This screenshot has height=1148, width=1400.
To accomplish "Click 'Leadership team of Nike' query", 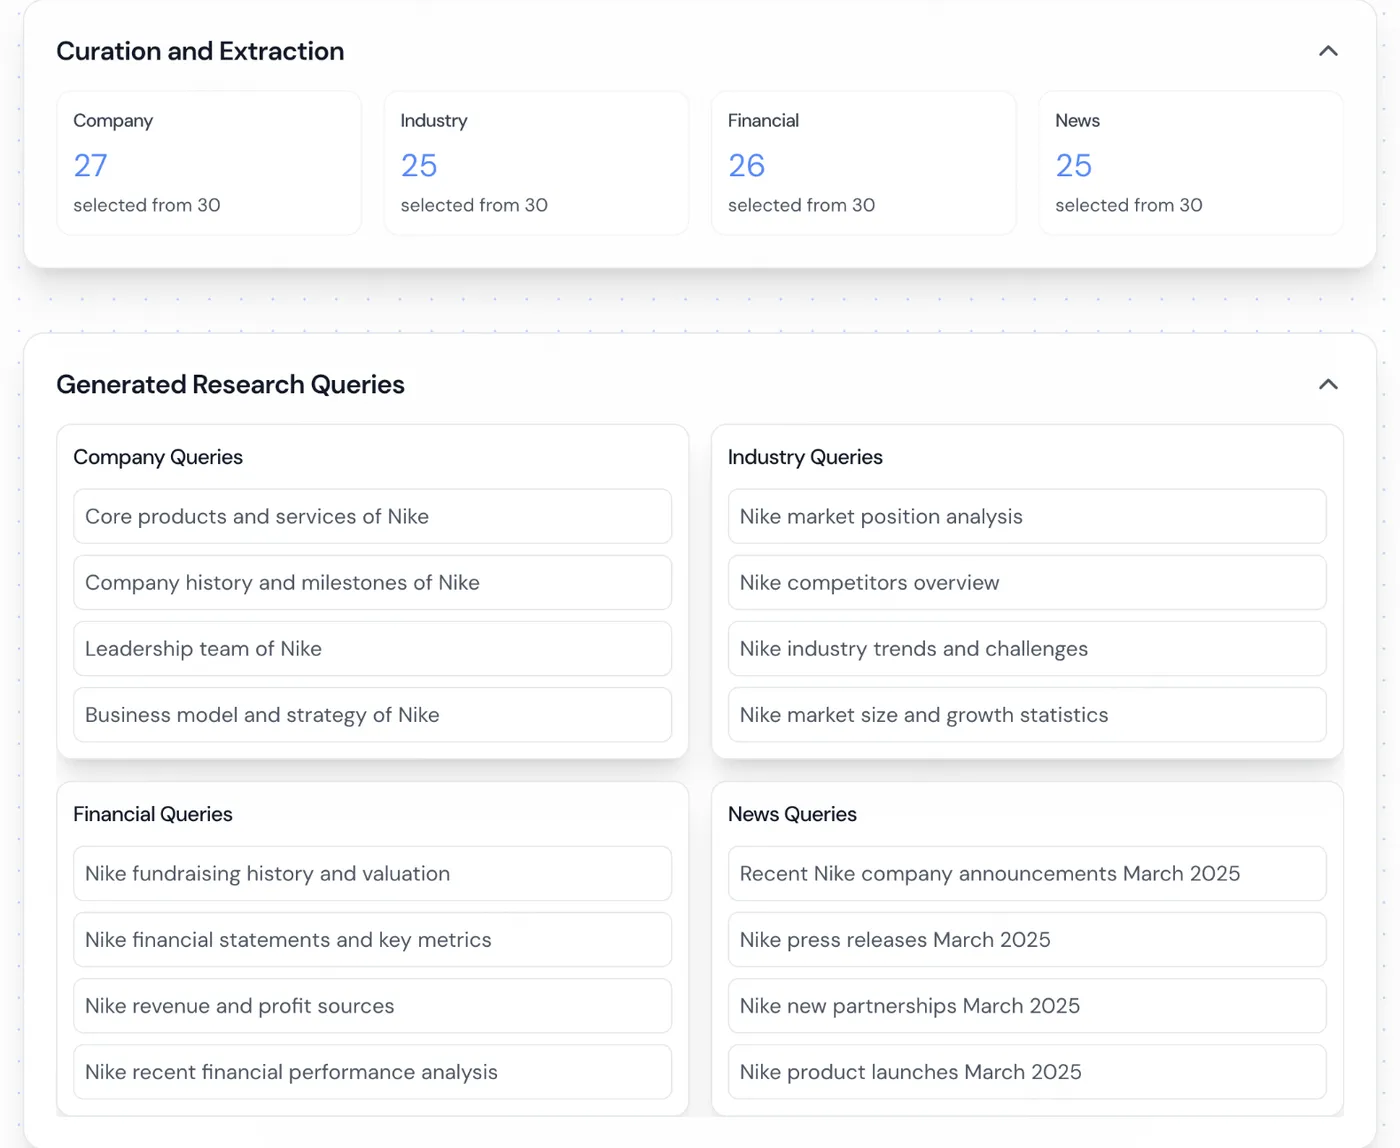I will (372, 648).
